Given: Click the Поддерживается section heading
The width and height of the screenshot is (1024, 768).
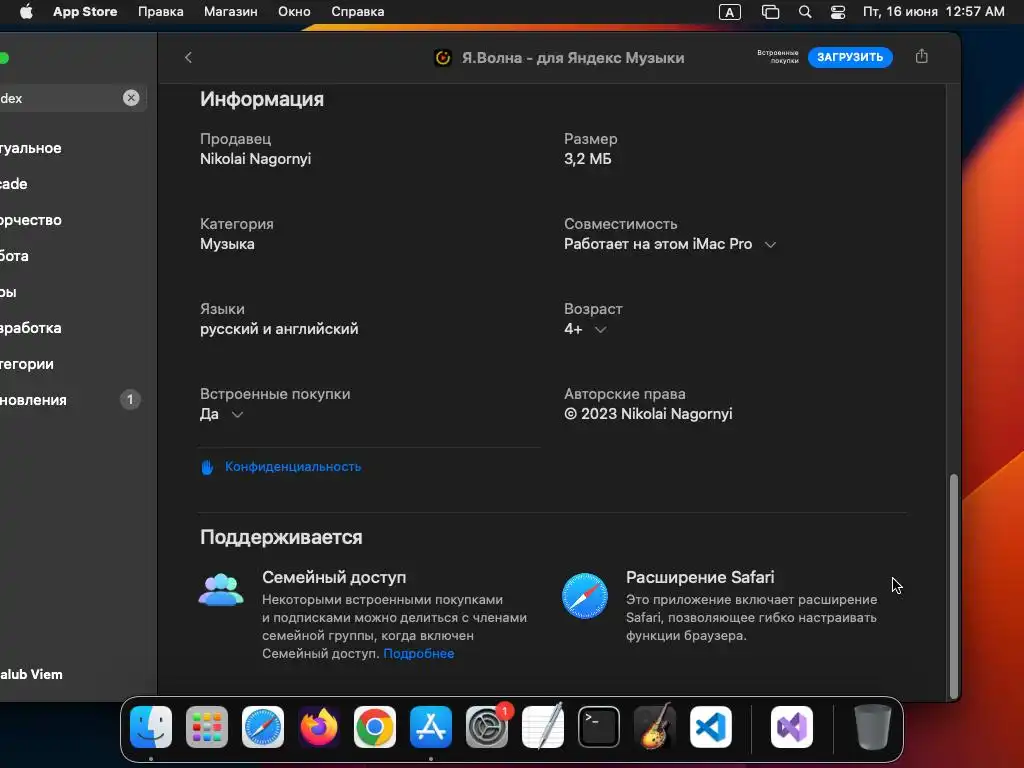Looking at the screenshot, I should pos(281,537).
